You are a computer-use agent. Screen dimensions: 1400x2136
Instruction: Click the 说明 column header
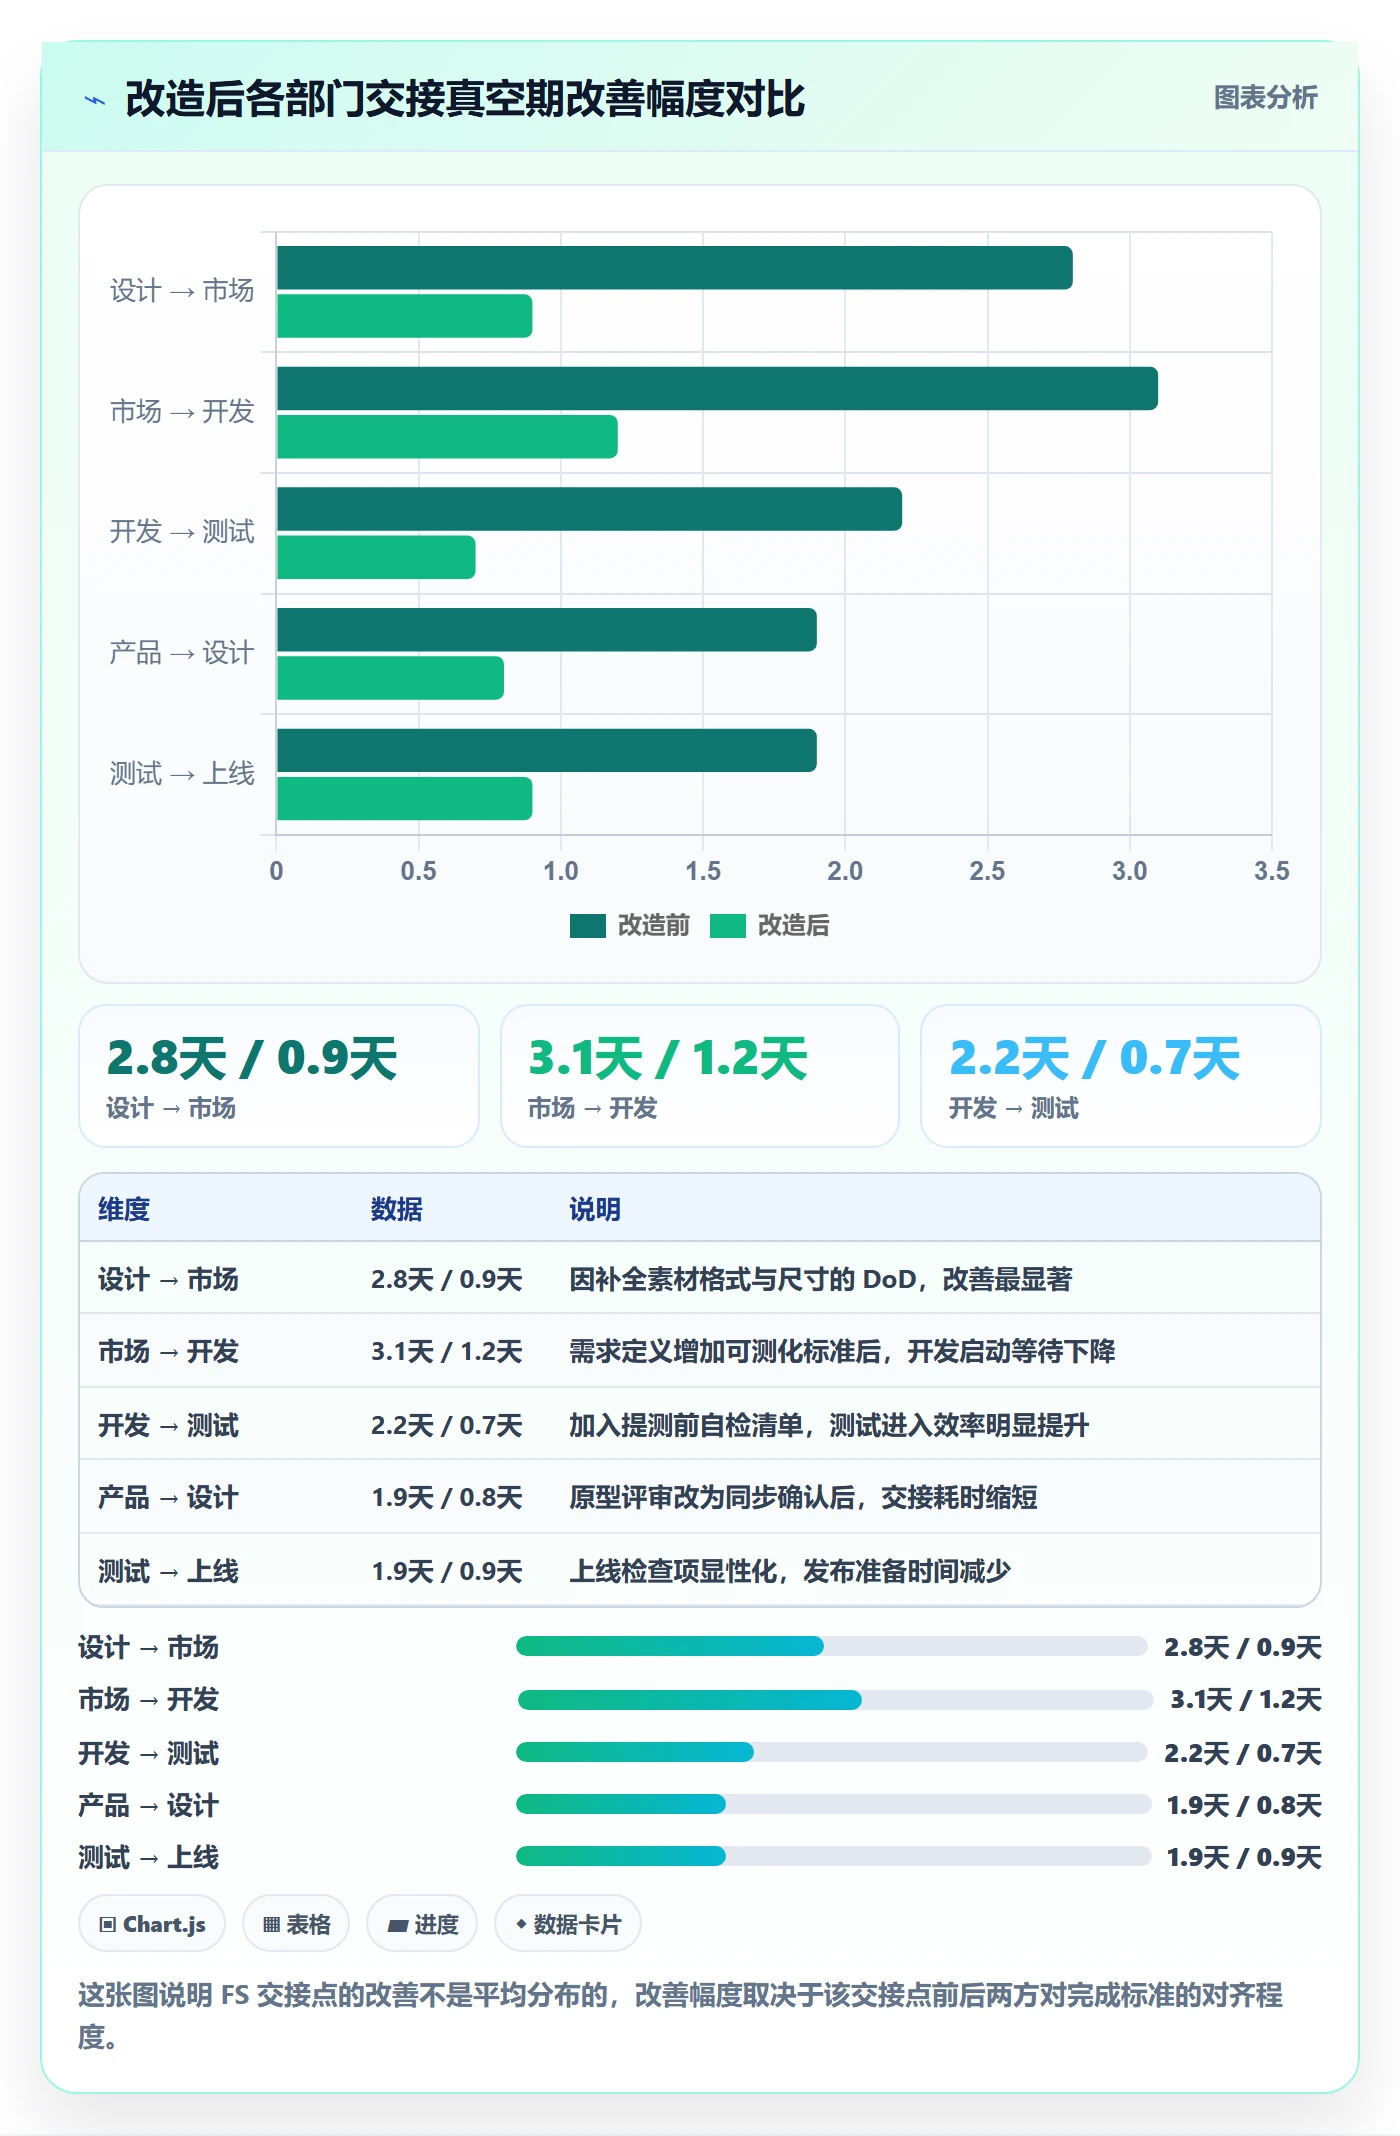click(x=595, y=1209)
